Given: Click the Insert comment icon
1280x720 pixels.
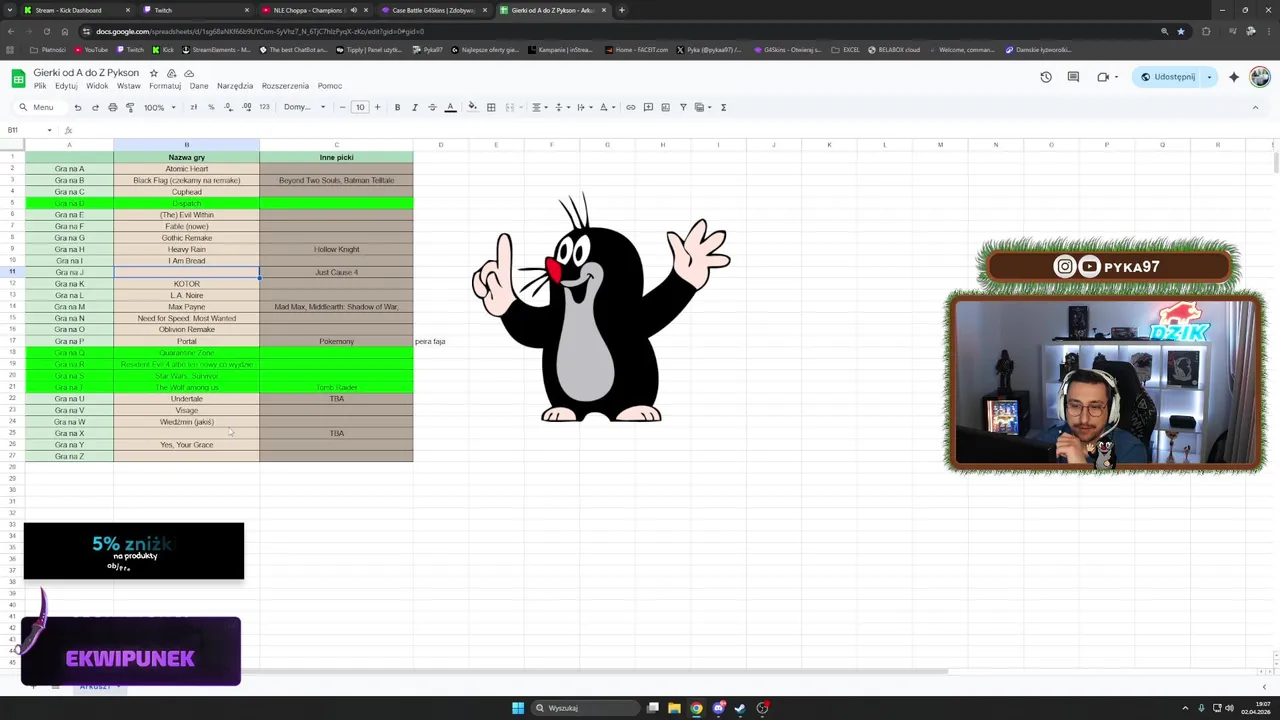Looking at the screenshot, I should (x=648, y=107).
